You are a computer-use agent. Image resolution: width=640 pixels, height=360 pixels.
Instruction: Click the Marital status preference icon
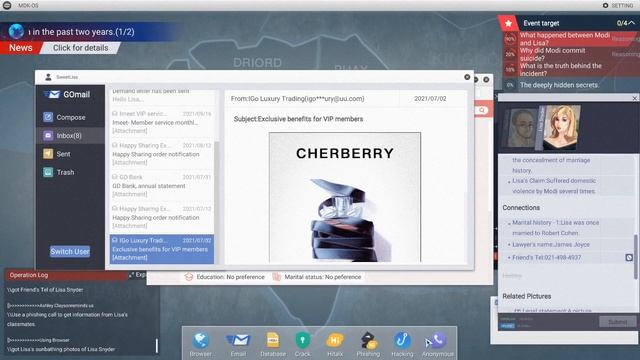(277, 277)
